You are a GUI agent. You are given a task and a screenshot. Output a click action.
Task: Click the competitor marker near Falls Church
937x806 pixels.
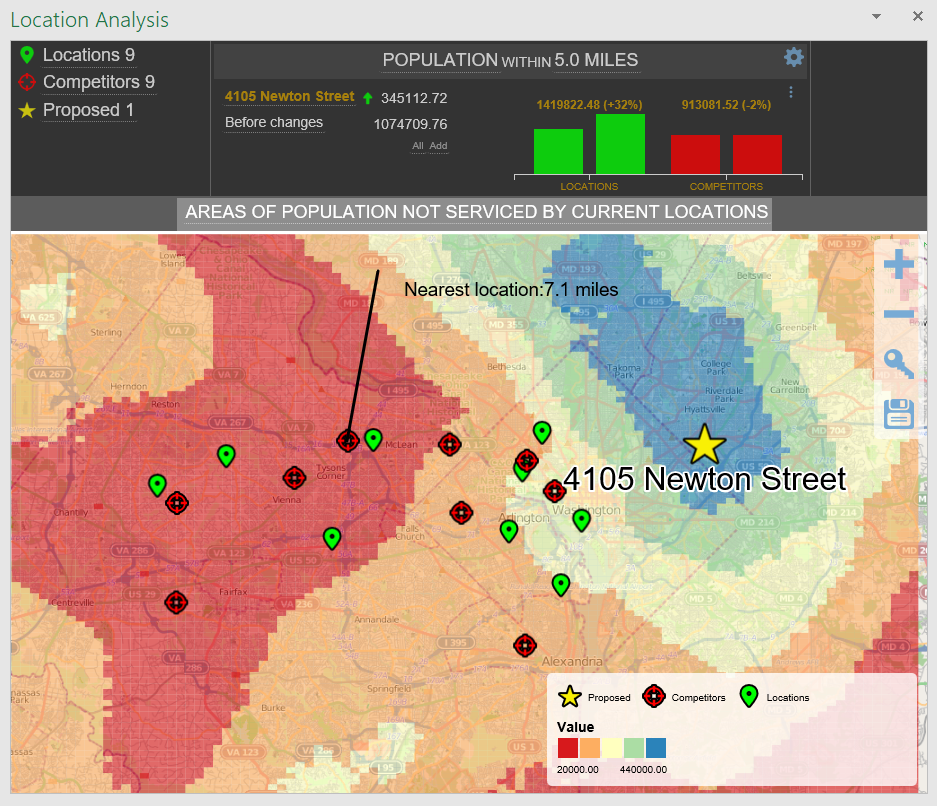coord(461,513)
